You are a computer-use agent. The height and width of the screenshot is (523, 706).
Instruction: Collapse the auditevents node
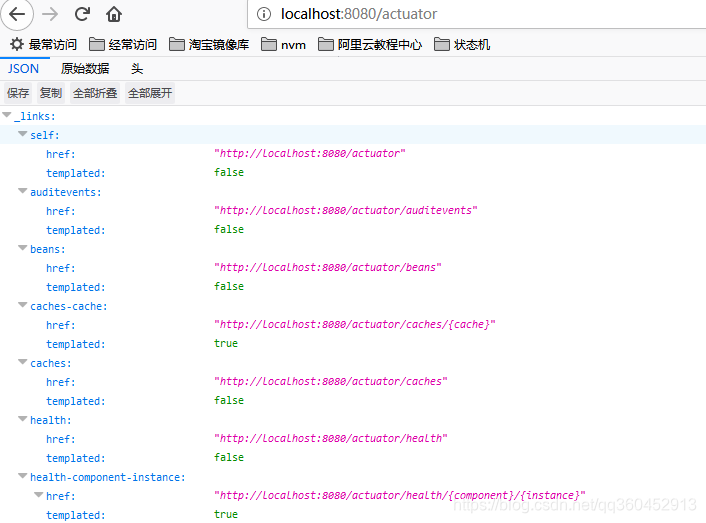(23, 191)
